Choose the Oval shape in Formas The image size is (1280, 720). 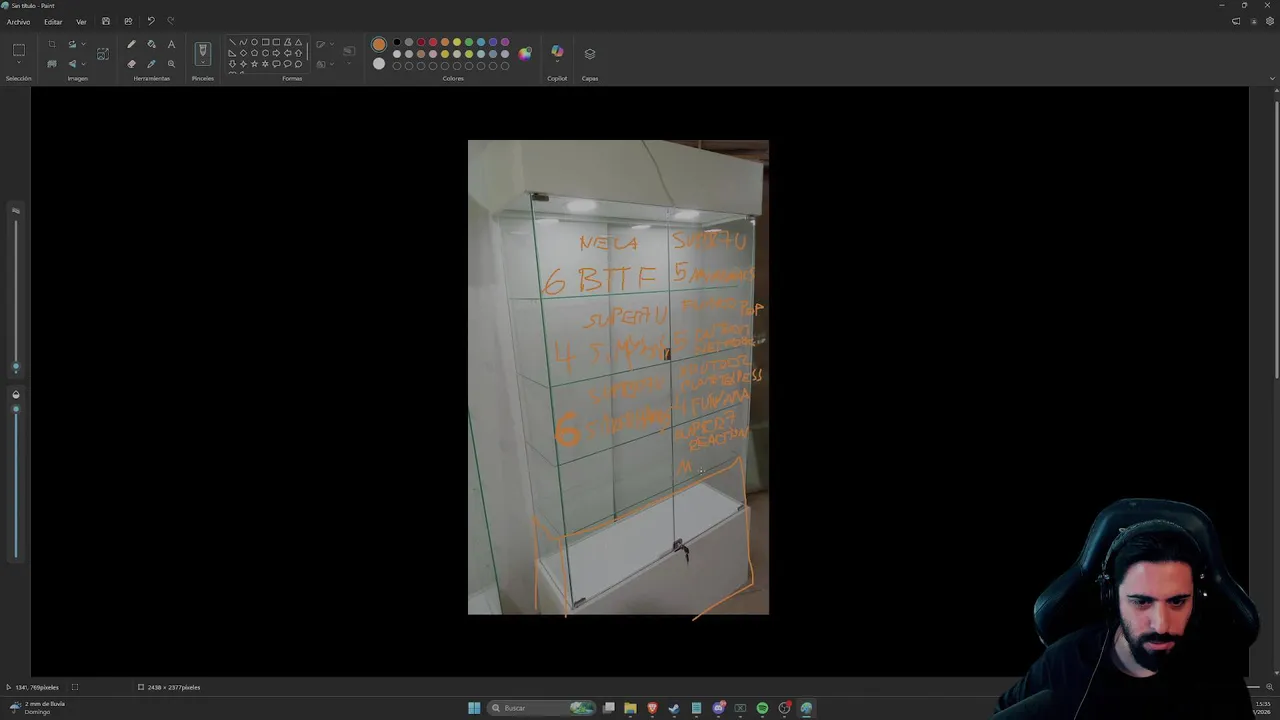click(254, 42)
